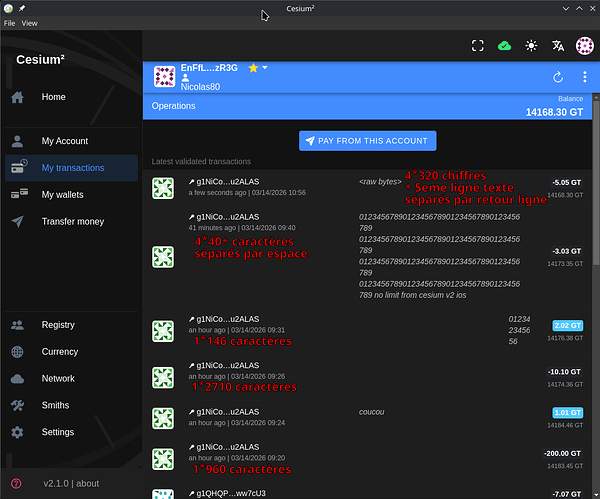Open Registry in the sidebar
The width and height of the screenshot is (600, 499).
point(72,325)
